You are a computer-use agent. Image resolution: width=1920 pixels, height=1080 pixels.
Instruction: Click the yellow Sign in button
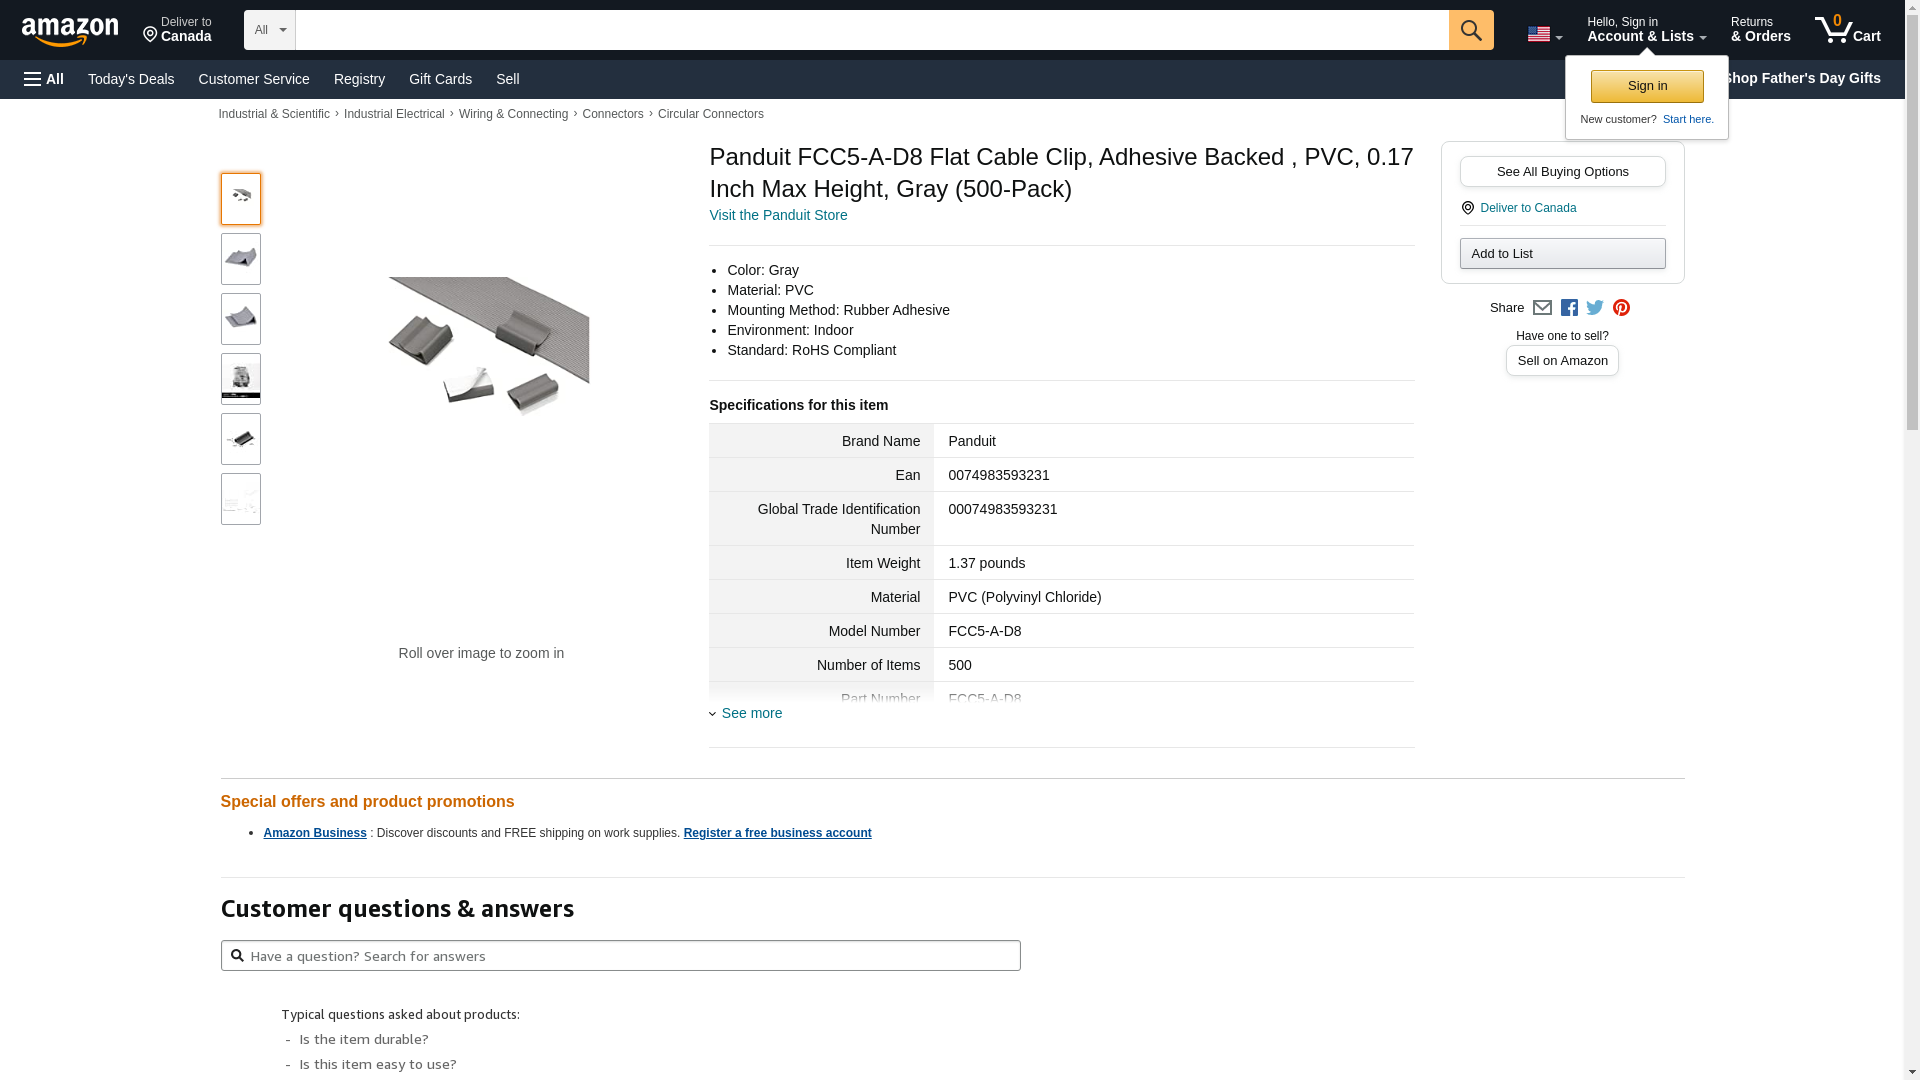coord(1647,86)
